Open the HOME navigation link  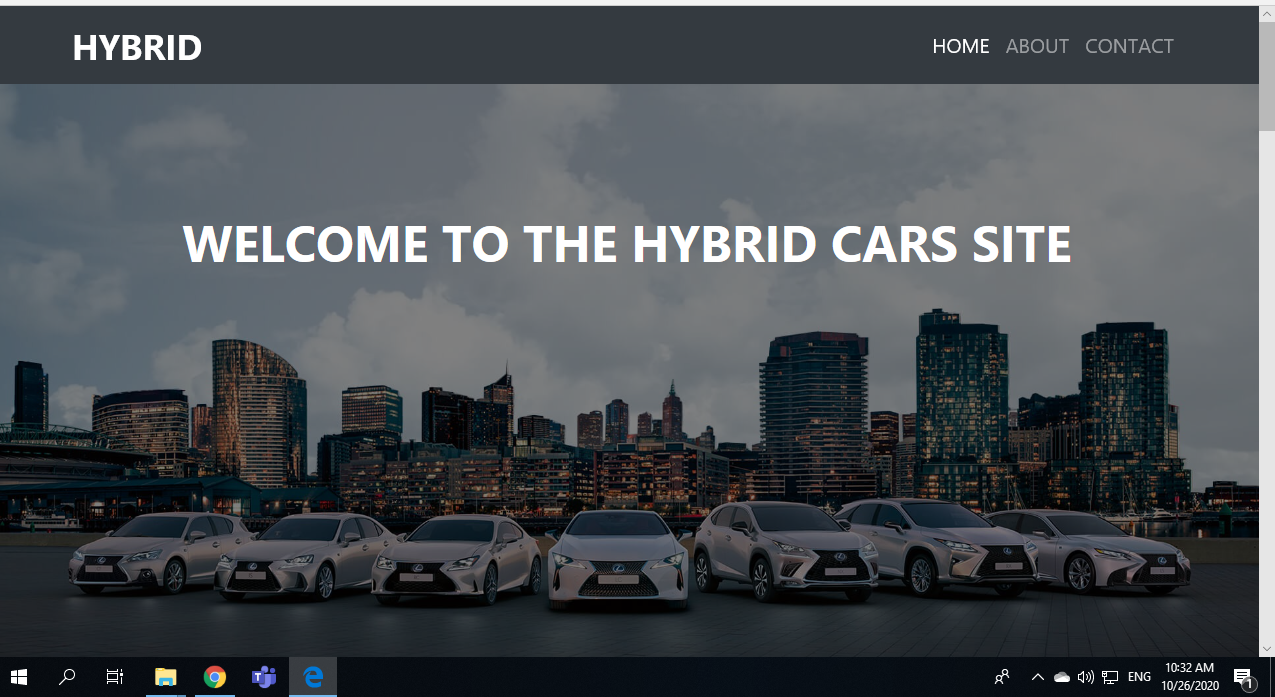coord(960,46)
